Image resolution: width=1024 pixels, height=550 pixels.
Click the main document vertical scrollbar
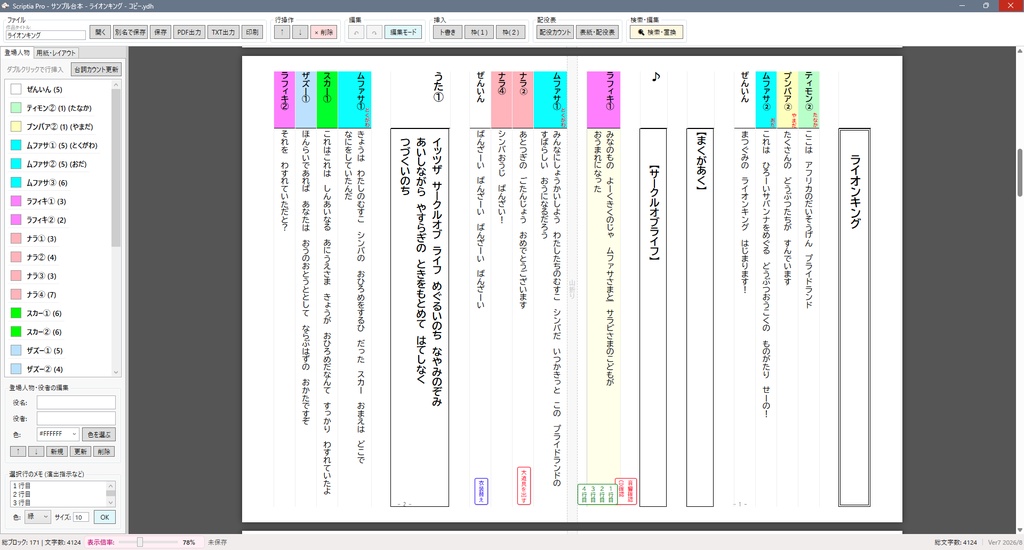[x=1019, y=172]
